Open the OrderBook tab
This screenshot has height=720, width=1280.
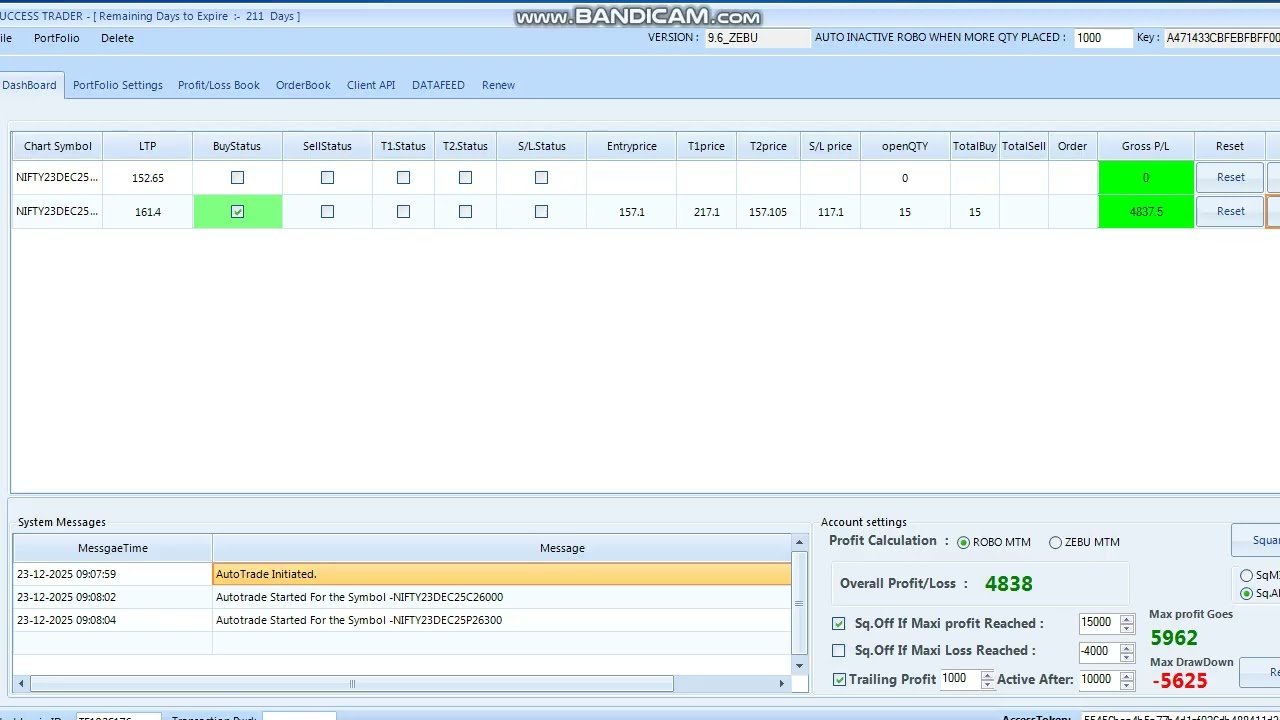[302, 85]
